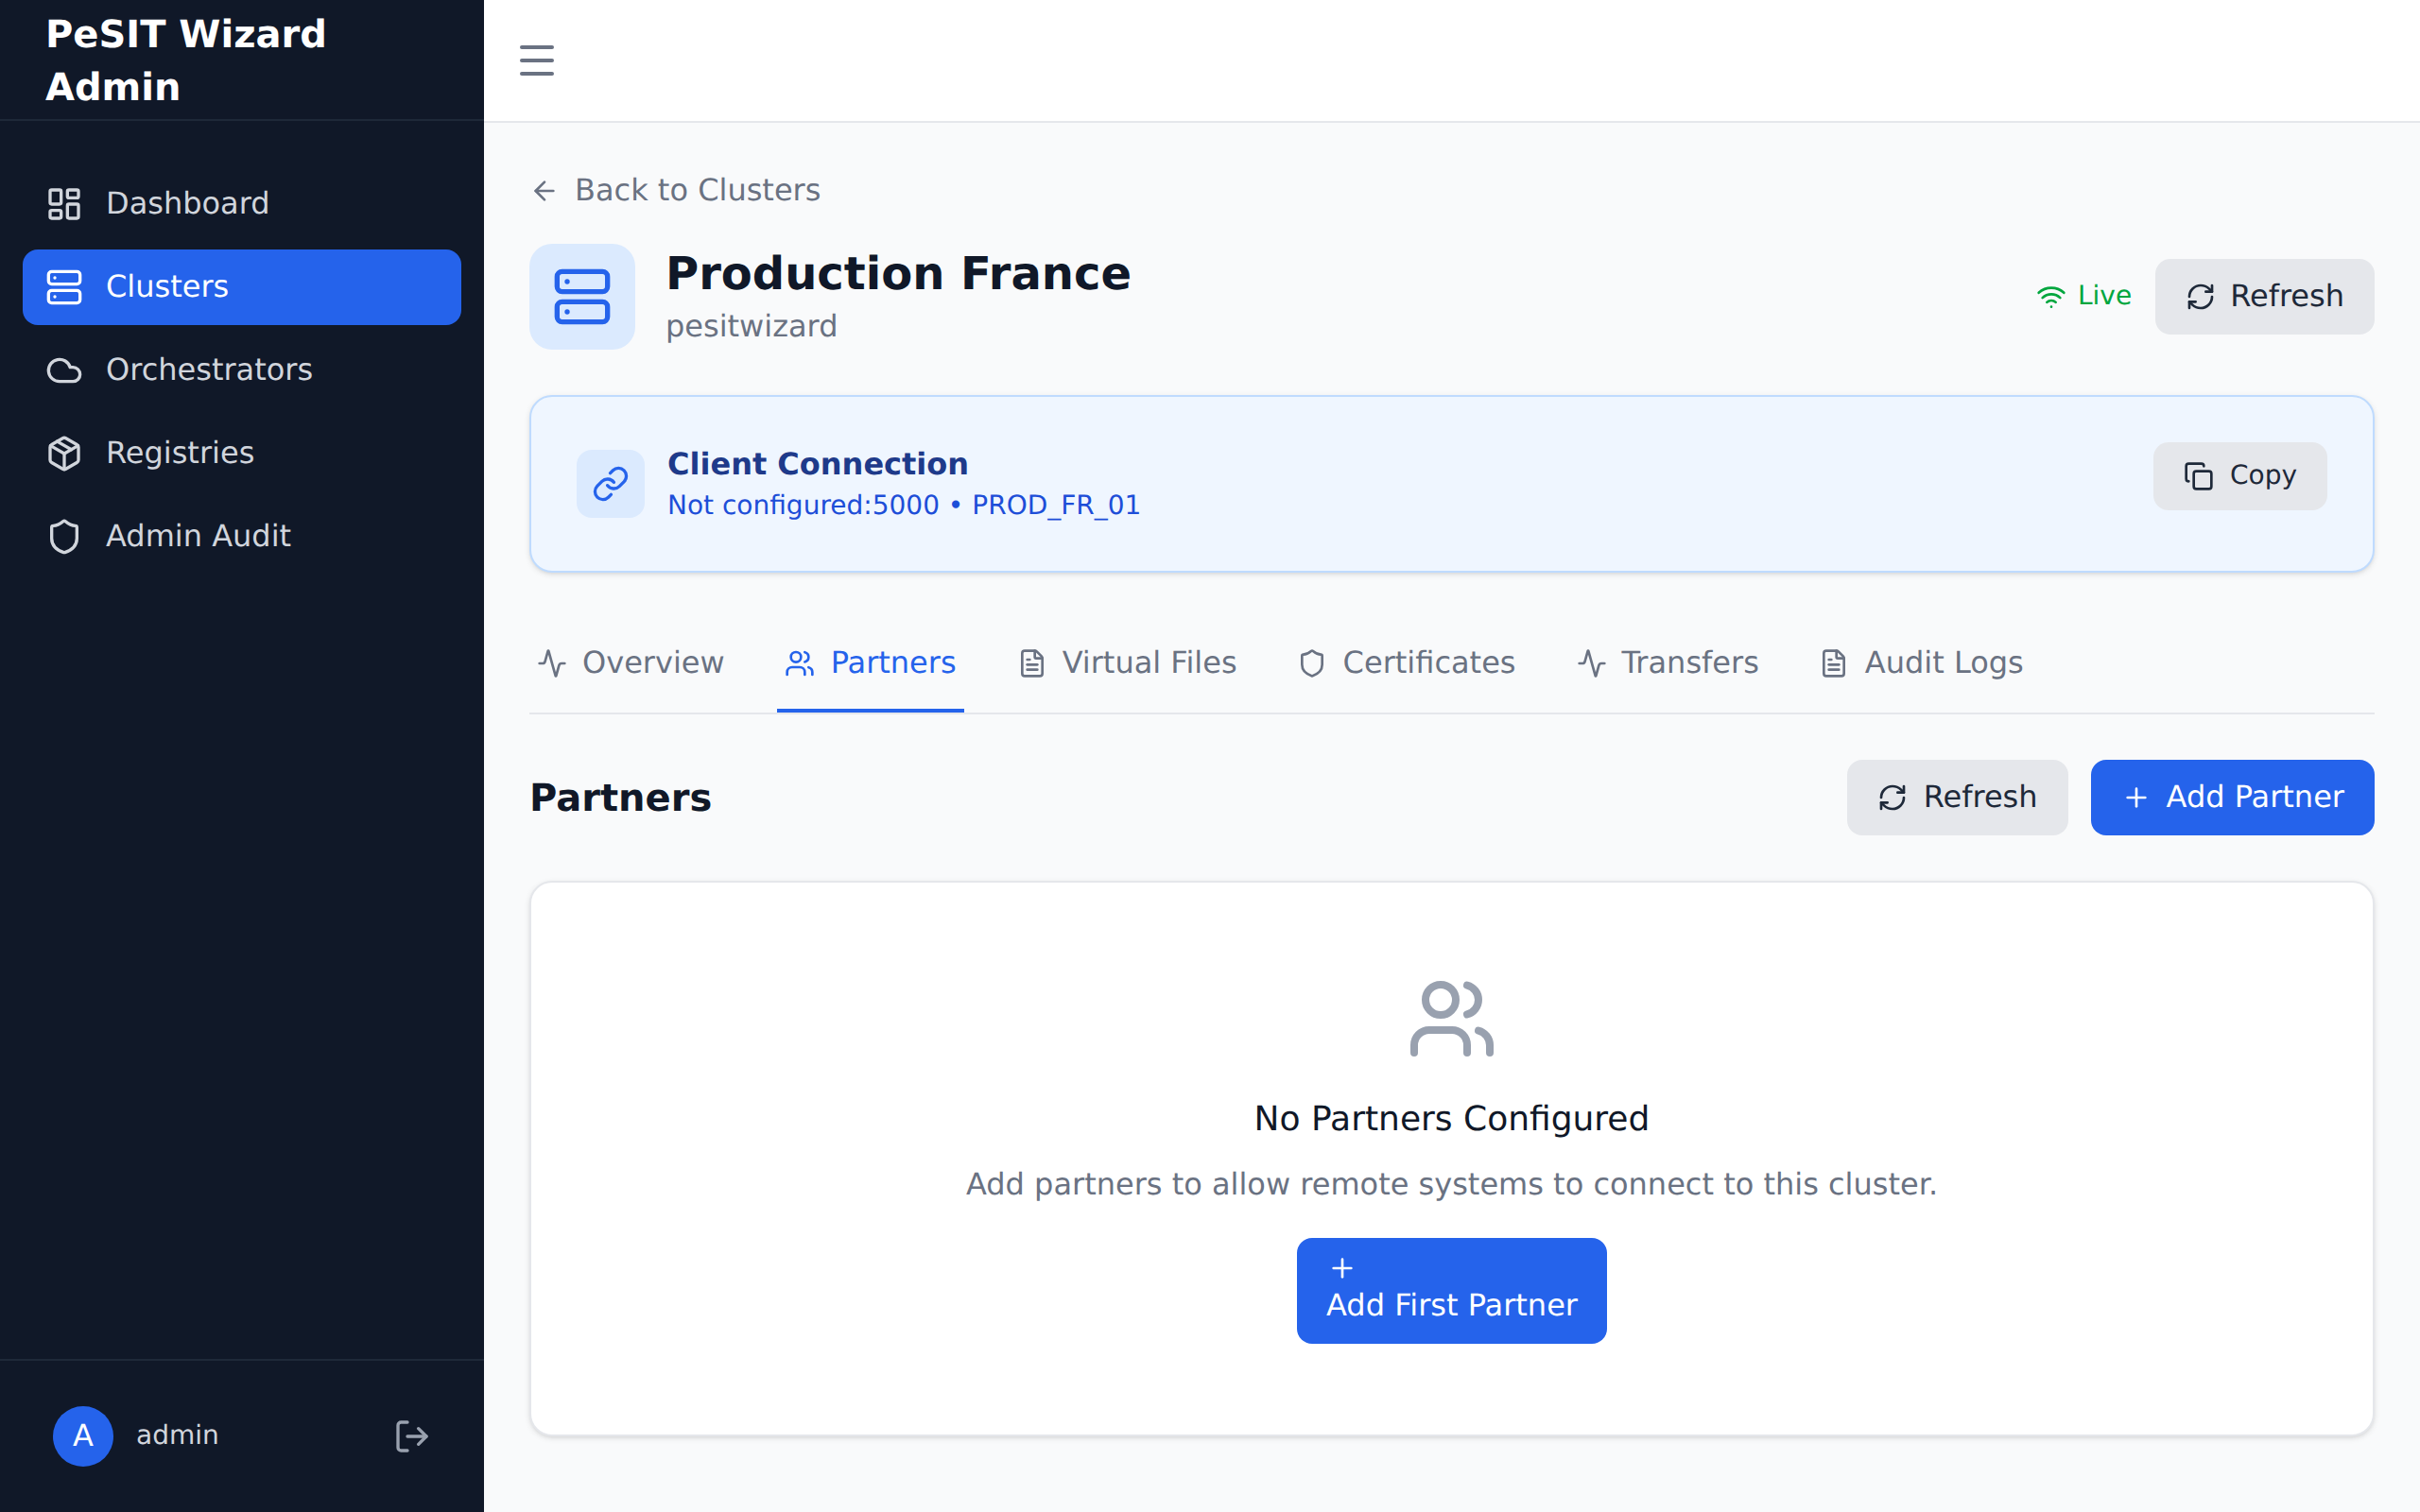
Task: Open Admin Audit page
Action: click(x=198, y=536)
